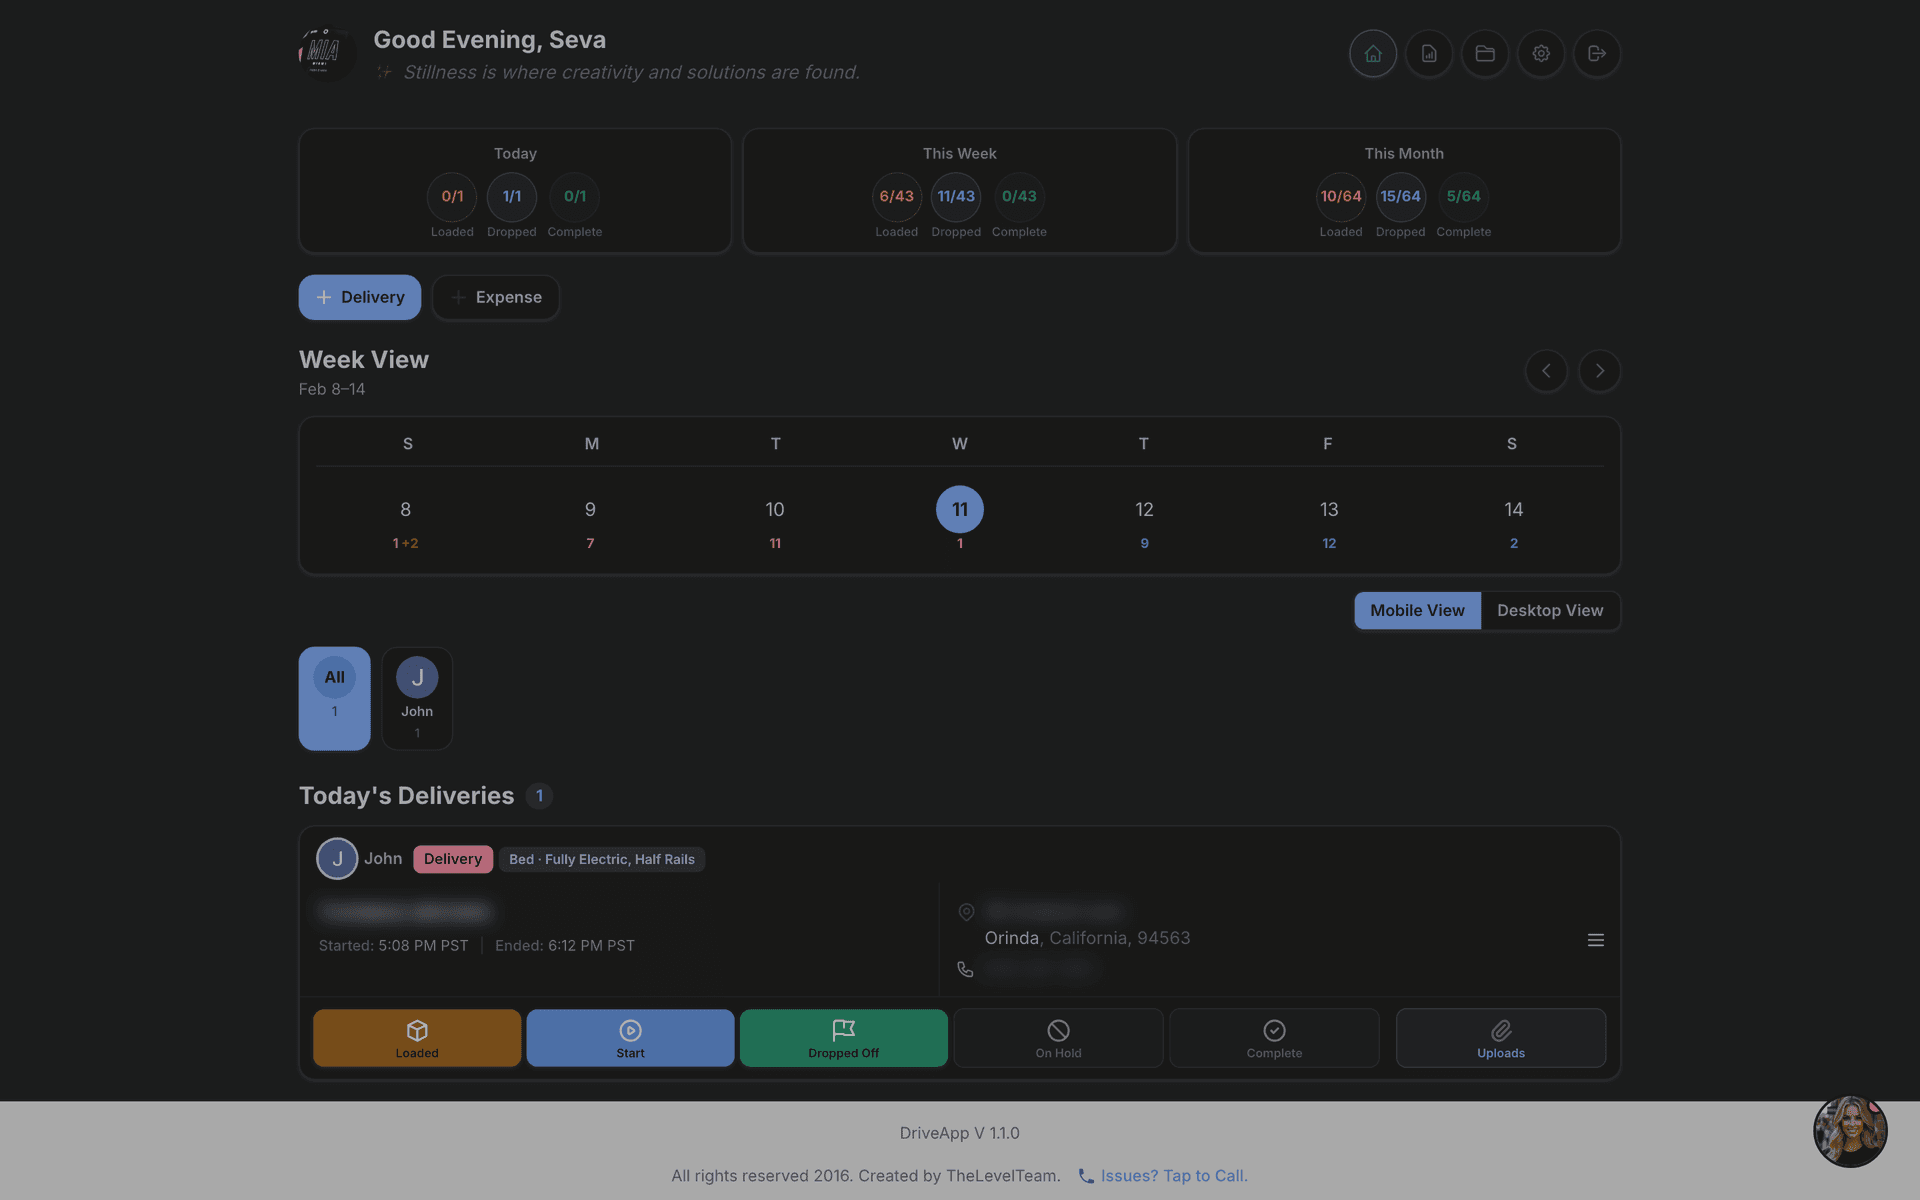Click the Home icon in the top navigation
Image resolution: width=1920 pixels, height=1200 pixels.
point(1372,54)
